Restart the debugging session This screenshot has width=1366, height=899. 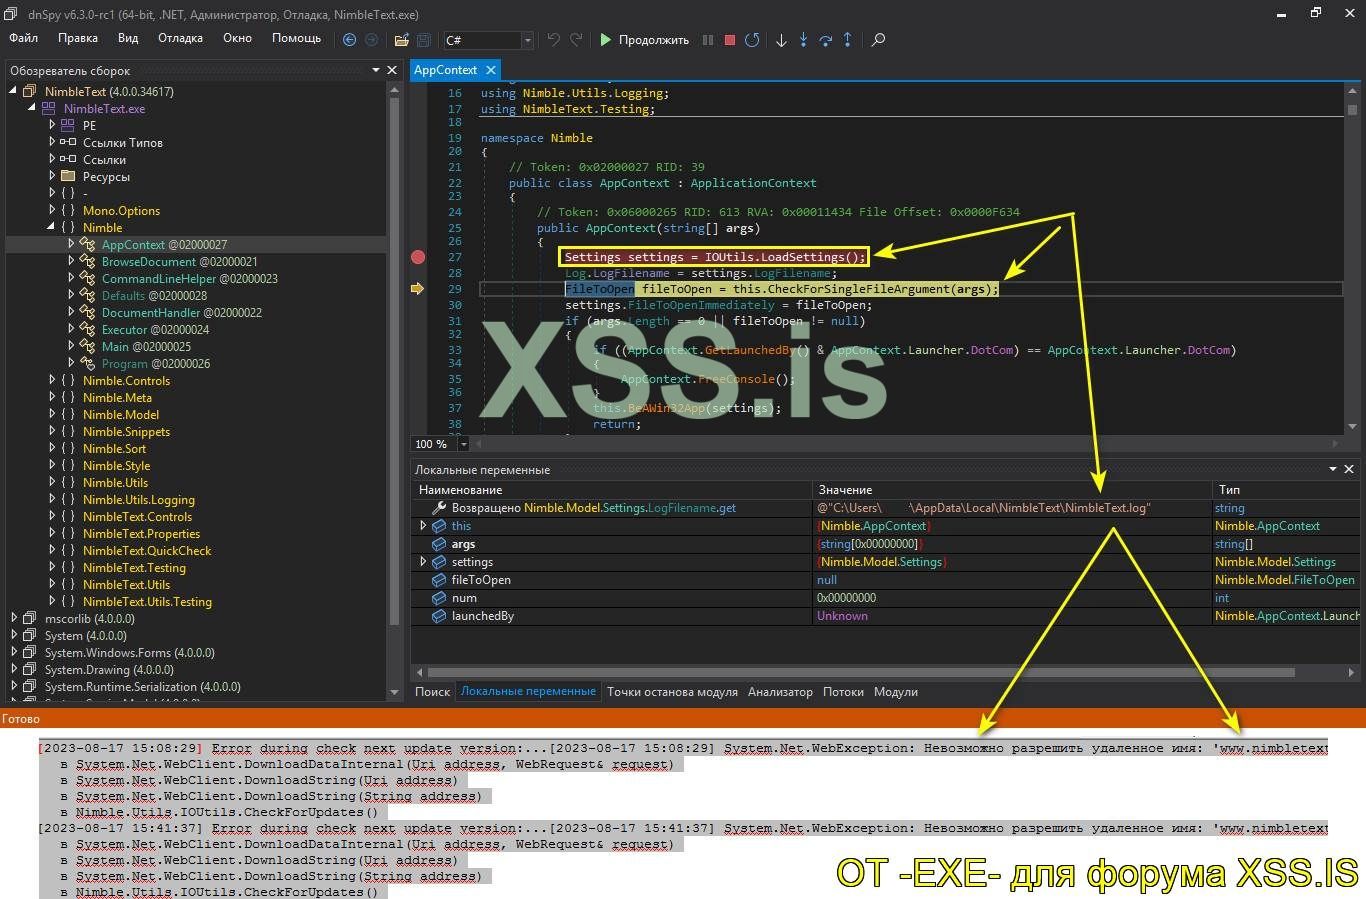click(752, 40)
